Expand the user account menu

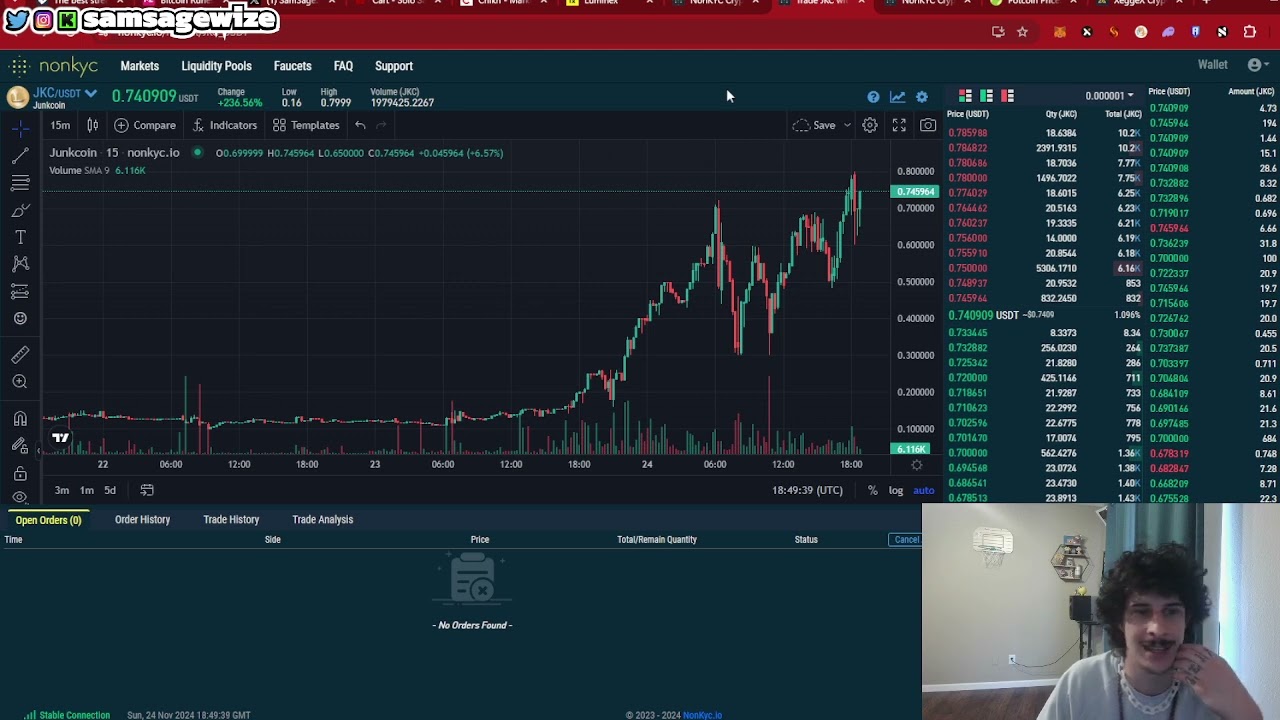point(1258,65)
